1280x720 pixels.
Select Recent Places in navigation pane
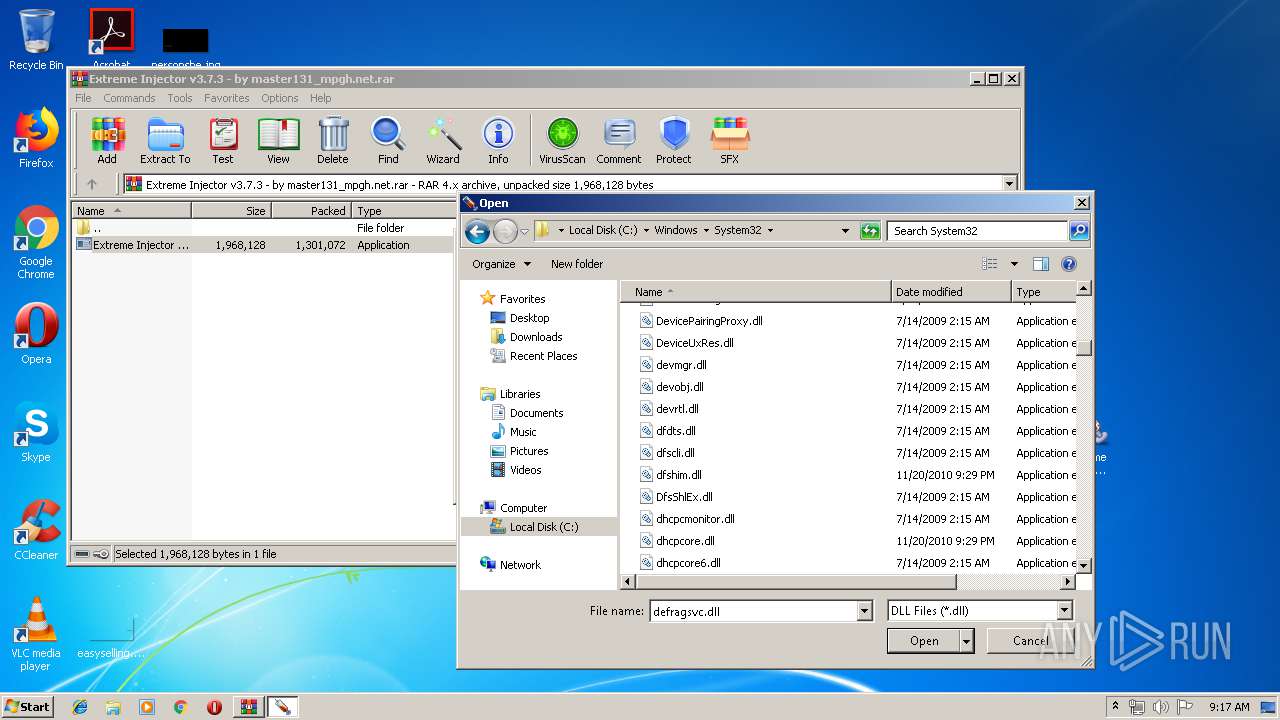(543, 356)
